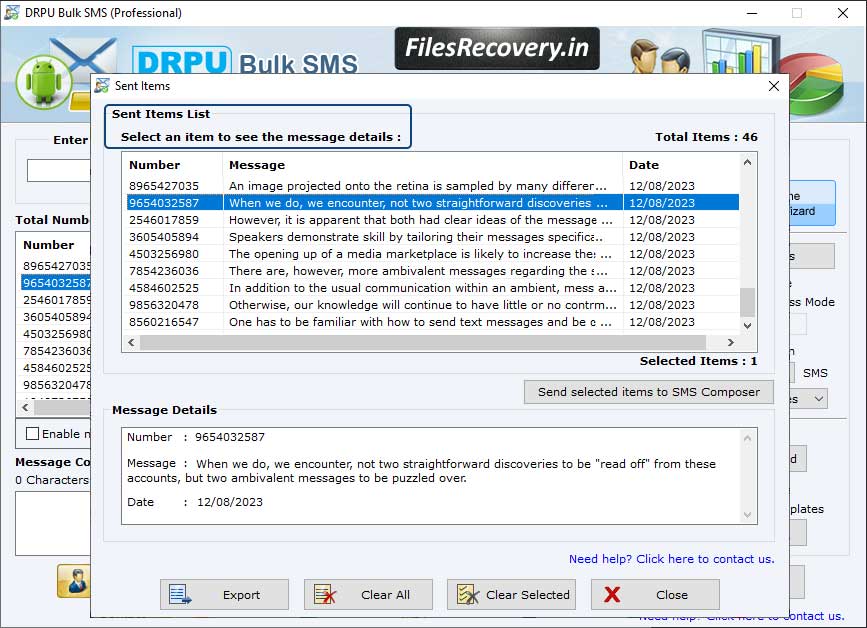The width and height of the screenshot is (867, 628).
Task: Click the Clear All button
Action: [368, 594]
